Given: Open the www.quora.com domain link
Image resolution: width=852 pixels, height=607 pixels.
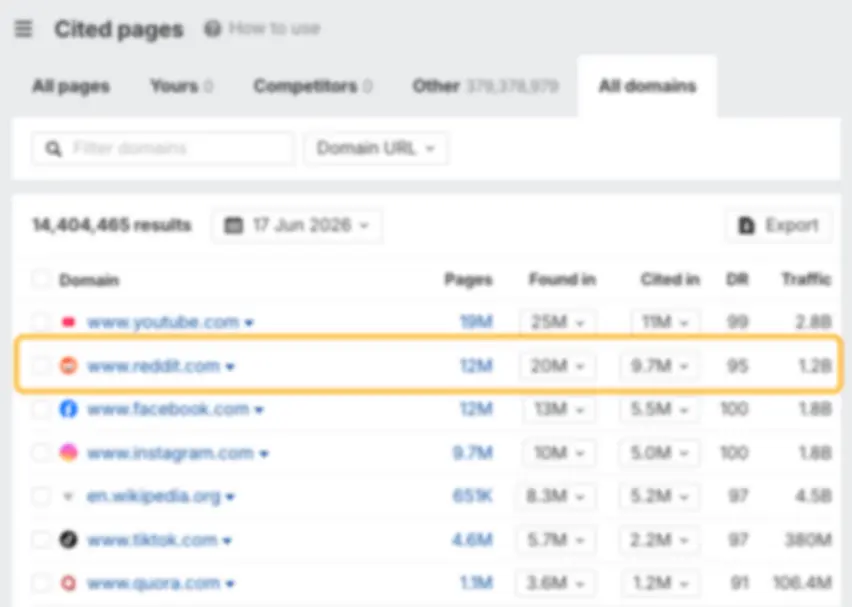Looking at the screenshot, I should 154,583.
